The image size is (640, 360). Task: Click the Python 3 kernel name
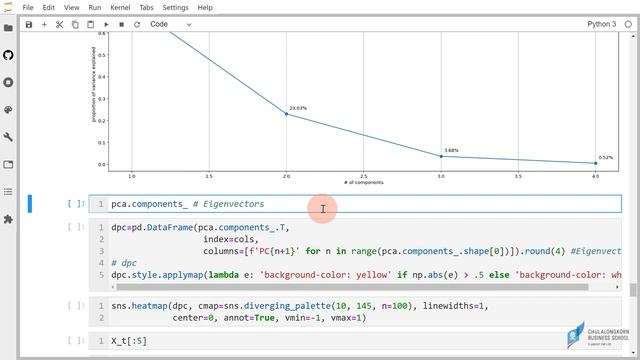click(601, 24)
